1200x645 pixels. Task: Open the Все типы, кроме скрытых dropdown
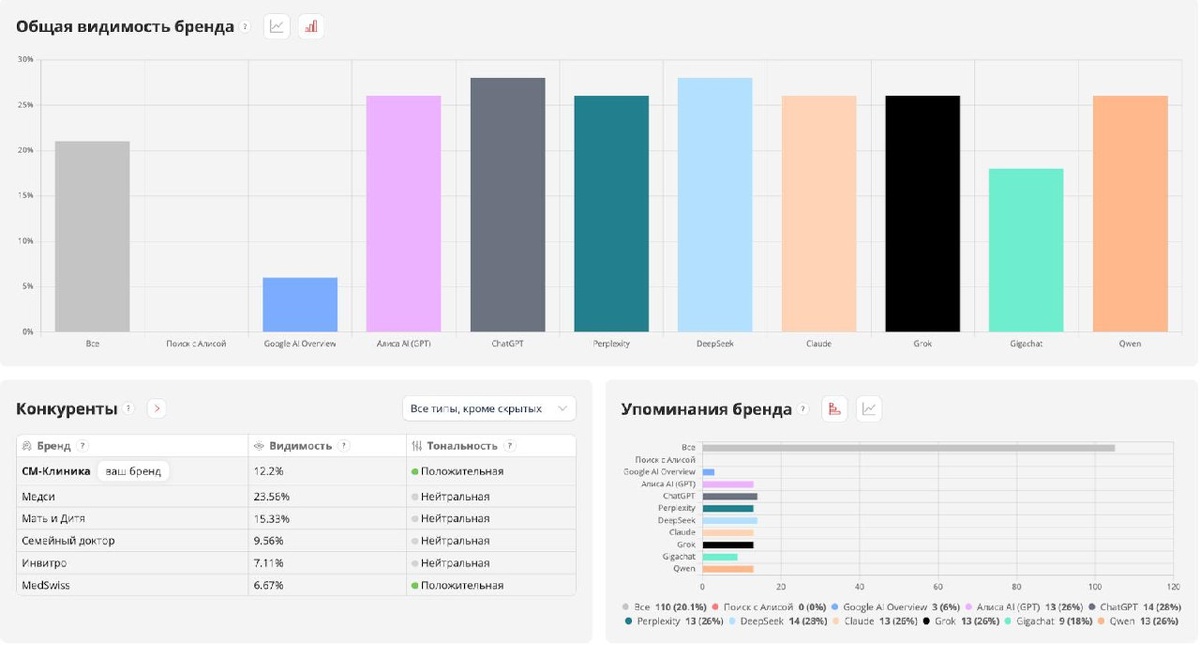(489, 408)
